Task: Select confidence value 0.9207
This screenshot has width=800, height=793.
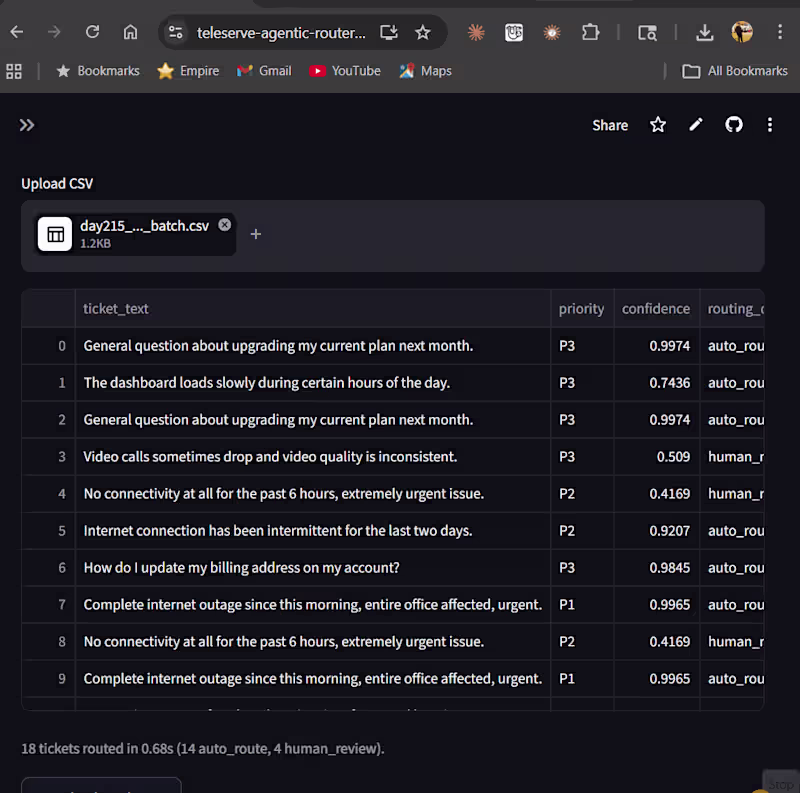Action: coord(657,531)
